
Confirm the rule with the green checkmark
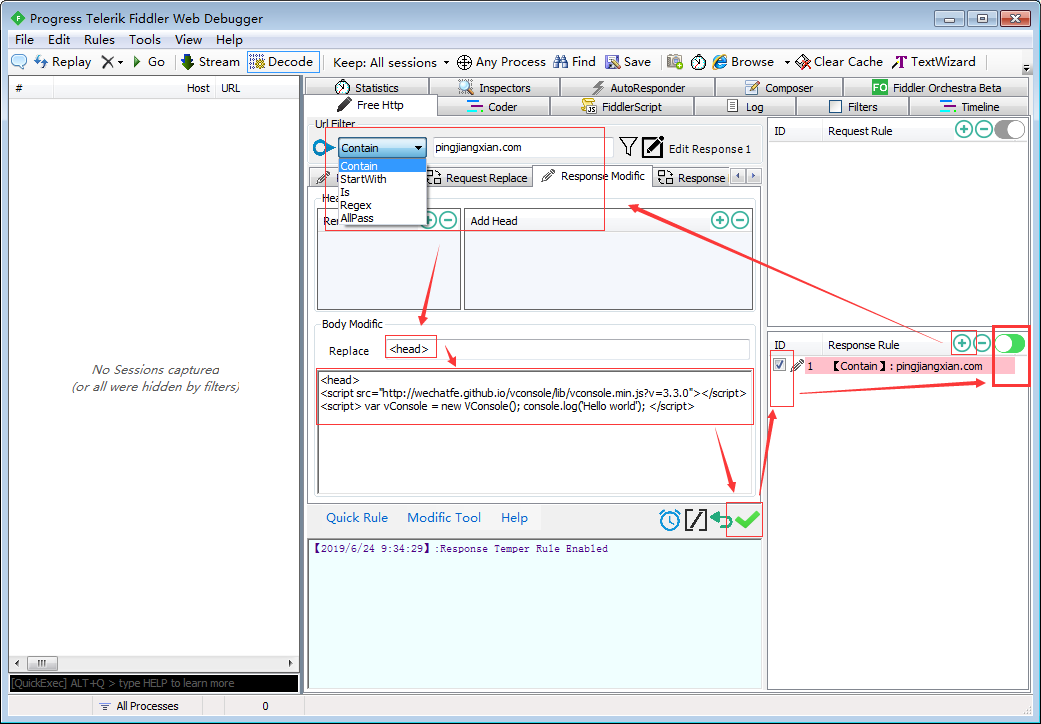[748, 520]
